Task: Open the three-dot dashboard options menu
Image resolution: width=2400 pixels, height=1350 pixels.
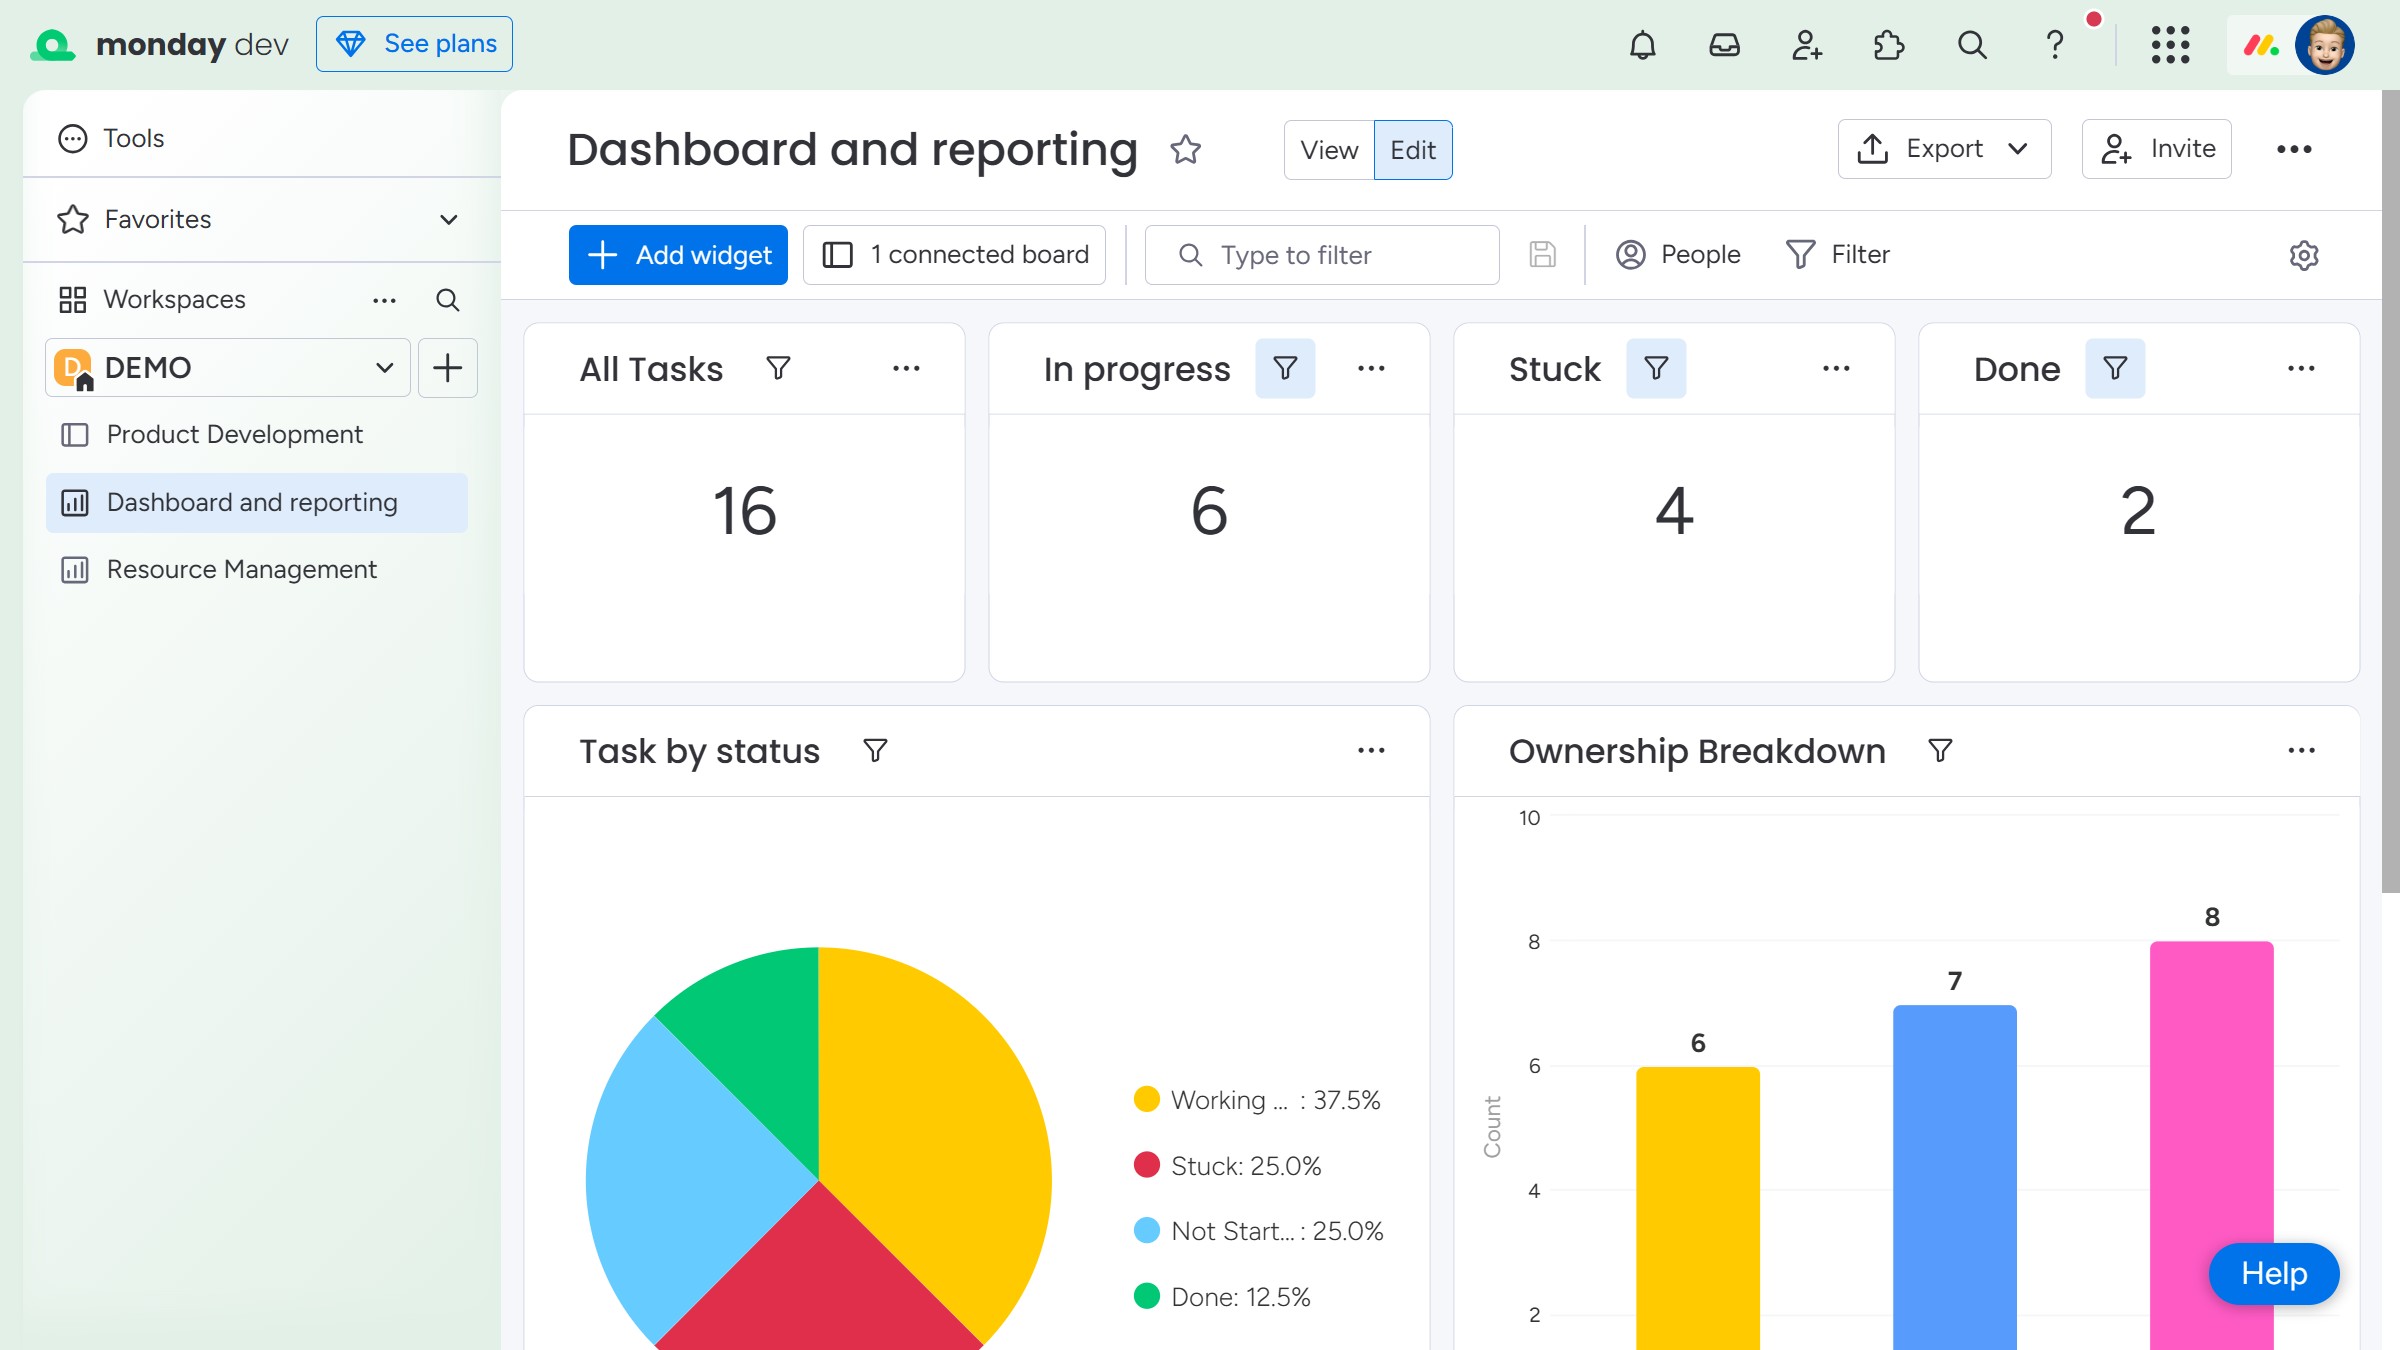Action: (x=2294, y=149)
